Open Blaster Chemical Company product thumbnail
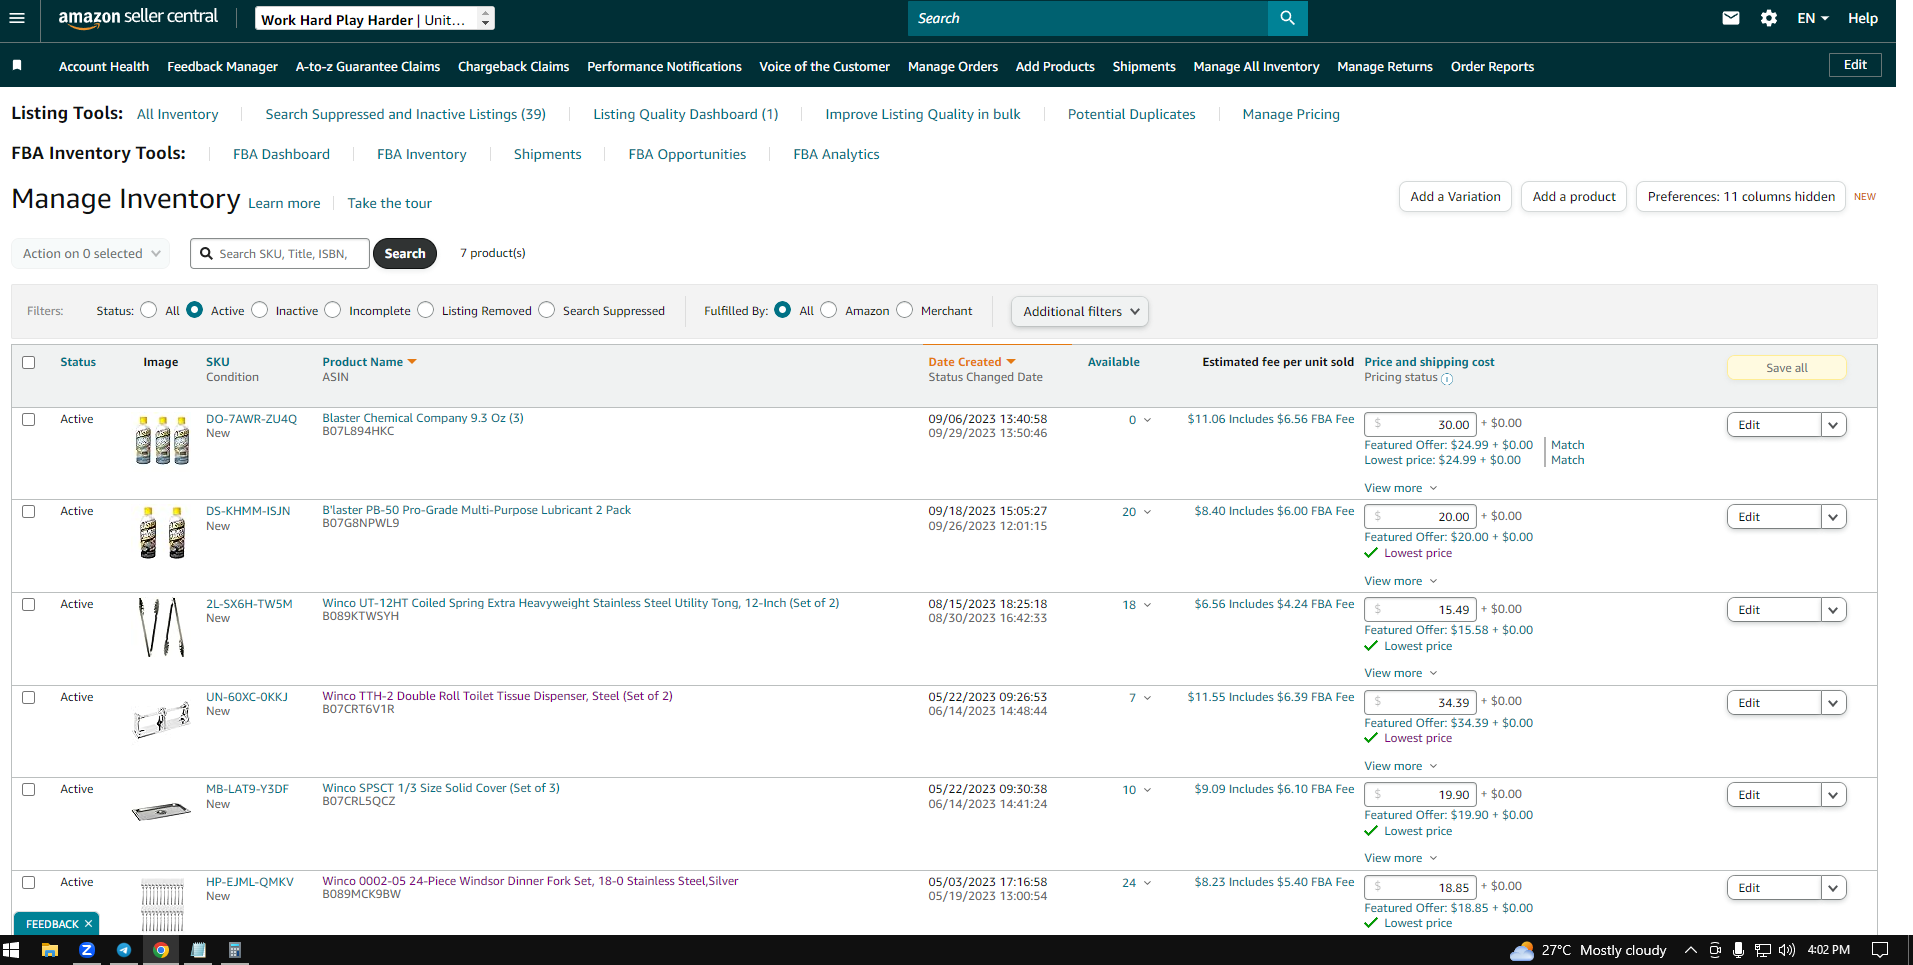The height and width of the screenshot is (965, 1913). tap(162, 440)
